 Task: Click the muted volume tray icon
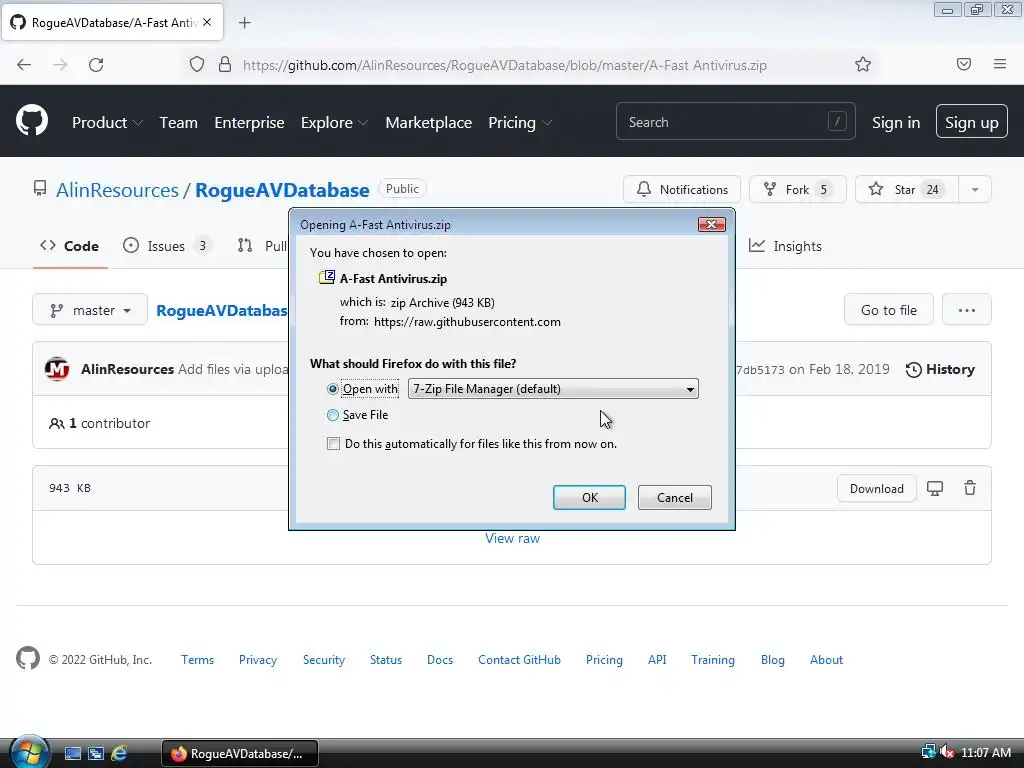(x=947, y=753)
